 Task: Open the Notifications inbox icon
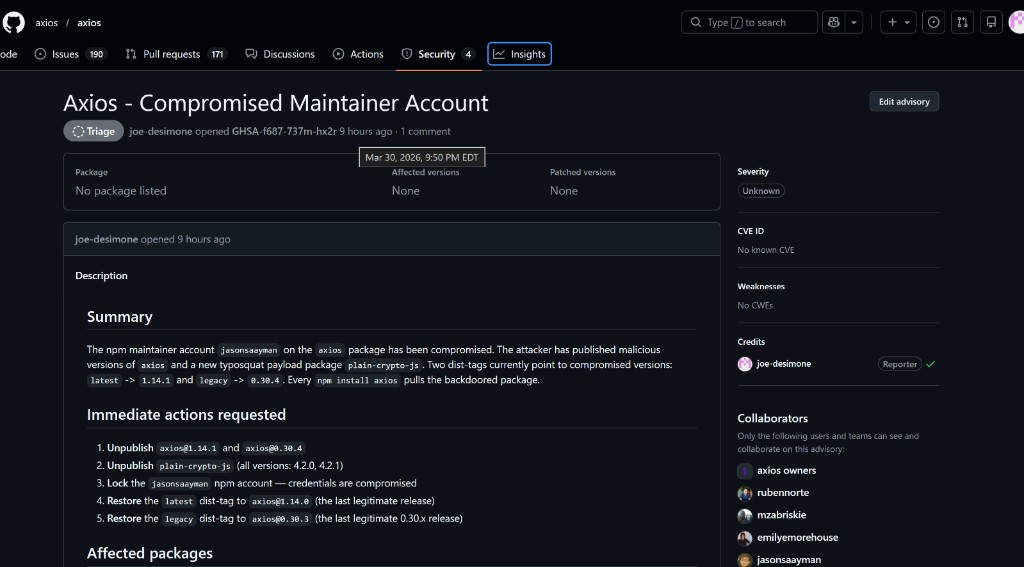[x=991, y=22]
